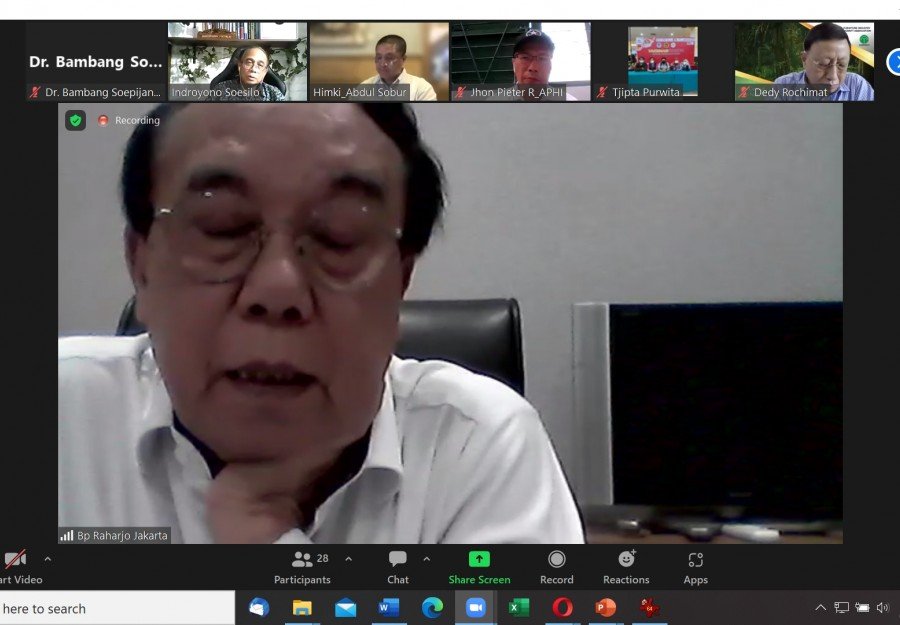Image resolution: width=900 pixels, height=625 pixels.
Task: Start sharing with the Share Screen button
Action: pyautogui.click(x=479, y=568)
